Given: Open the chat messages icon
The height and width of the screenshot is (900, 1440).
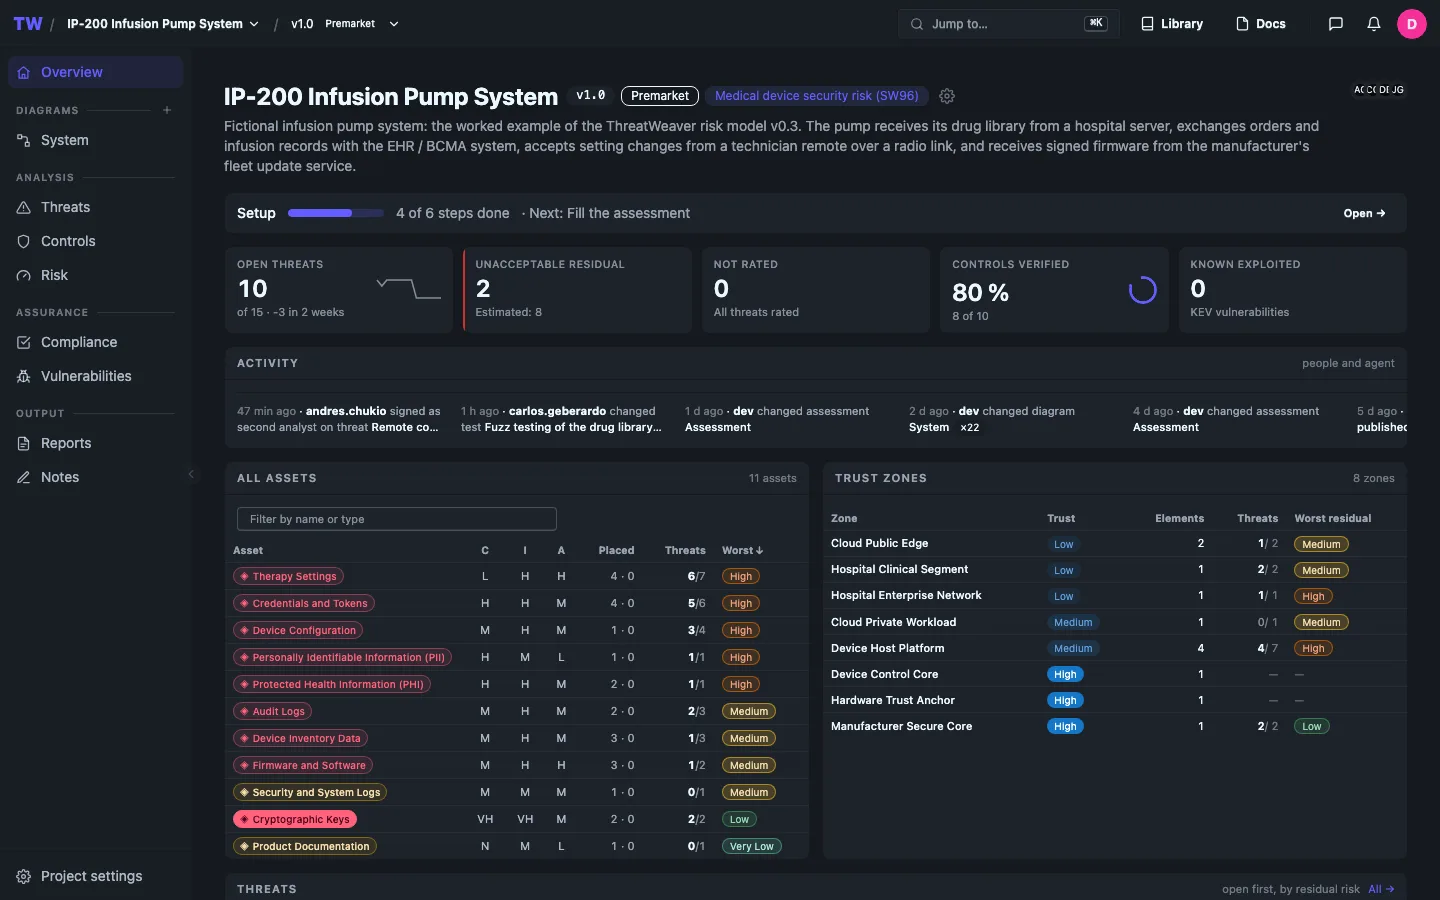Looking at the screenshot, I should coord(1335,24).
